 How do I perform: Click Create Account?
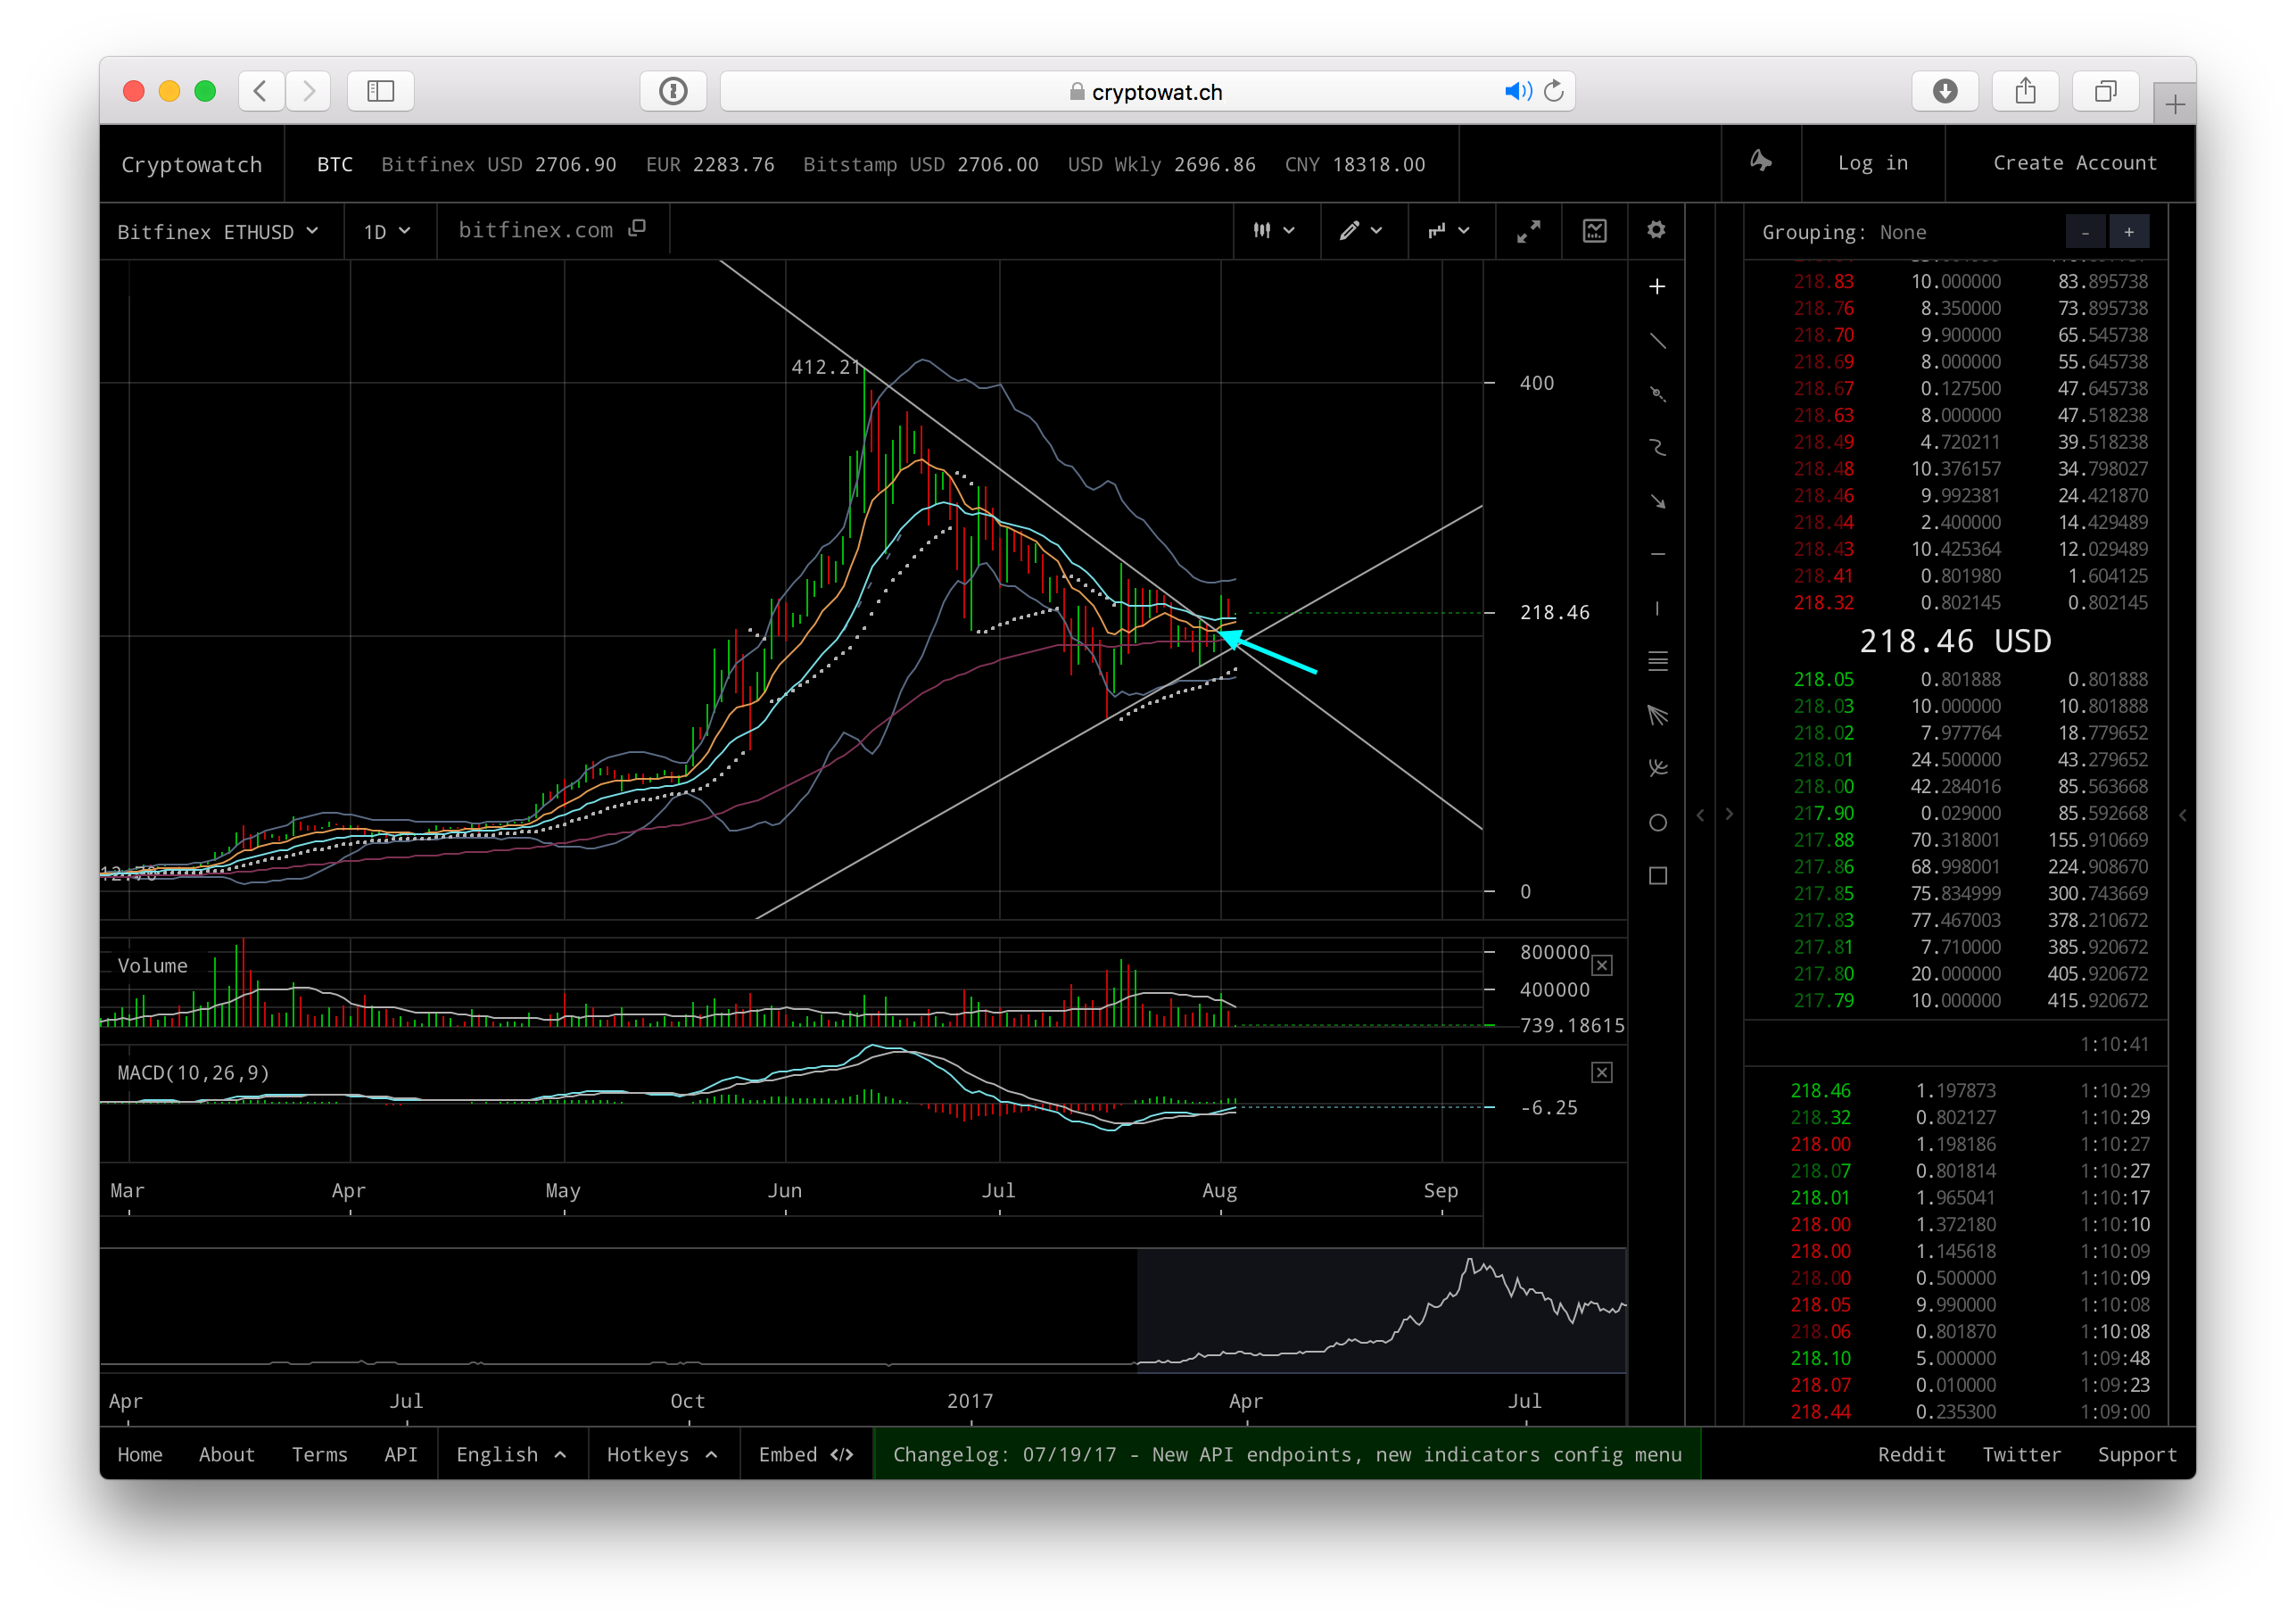pos(2074,163)
